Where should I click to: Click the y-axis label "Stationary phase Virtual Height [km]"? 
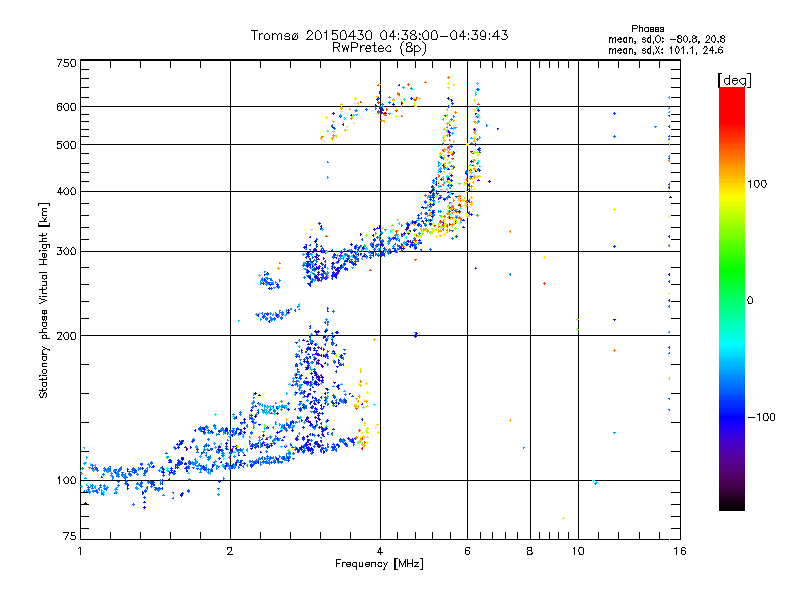pos(43,300)
